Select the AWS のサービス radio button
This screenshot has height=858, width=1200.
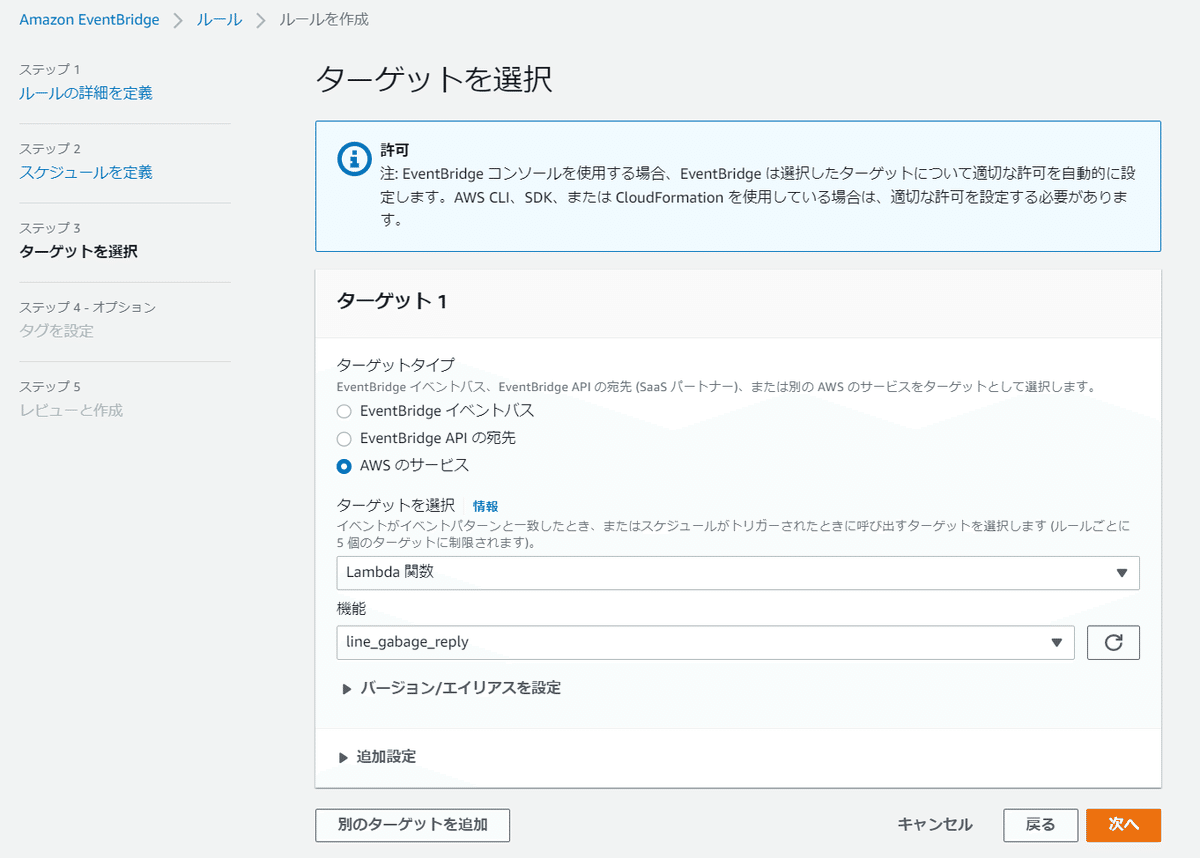click(343, 466)
